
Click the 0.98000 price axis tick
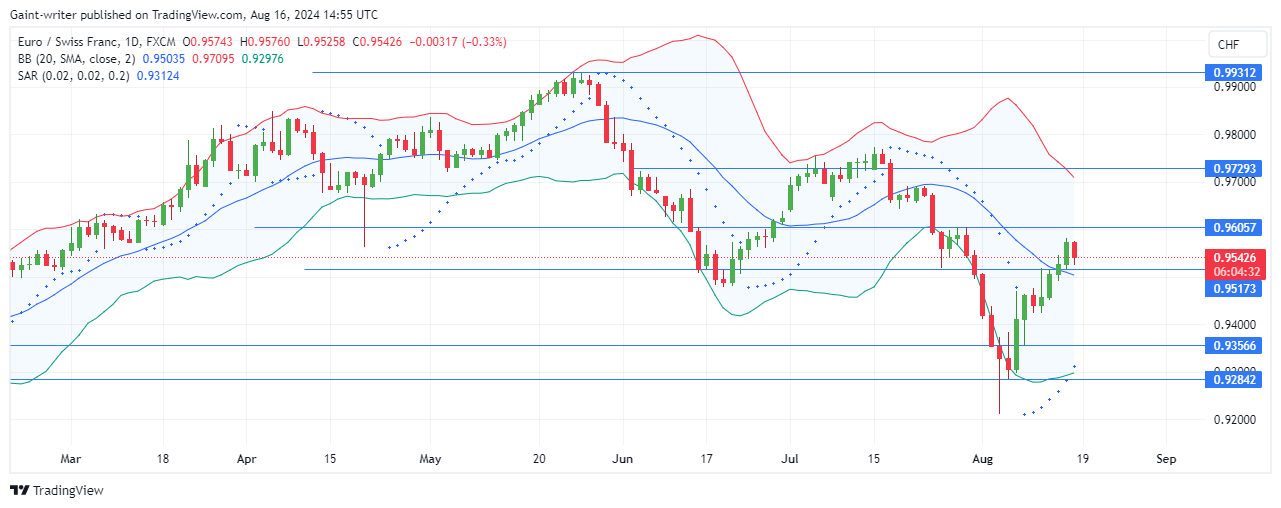click(x=1236, y=134)
